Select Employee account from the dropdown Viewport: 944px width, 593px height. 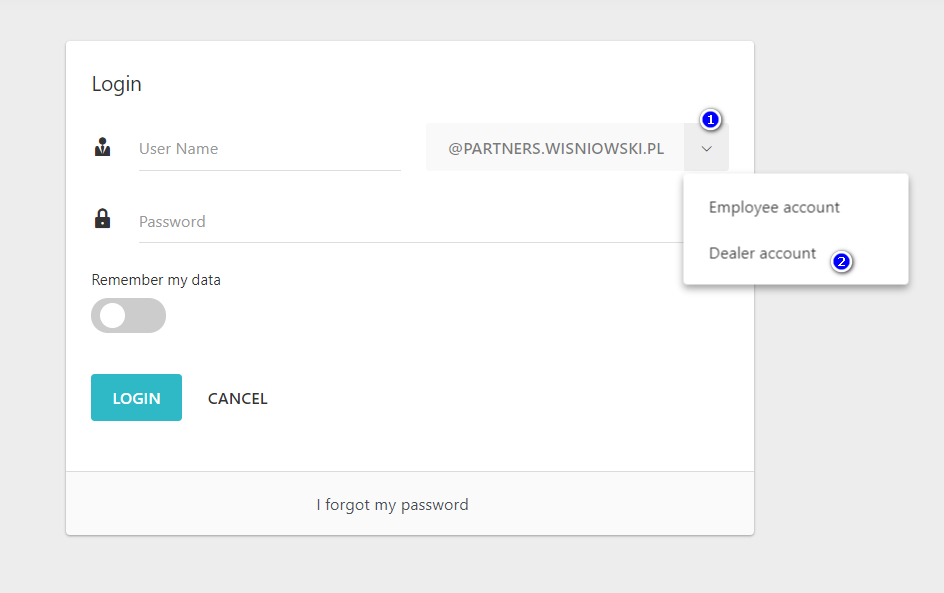pos(774,208)
